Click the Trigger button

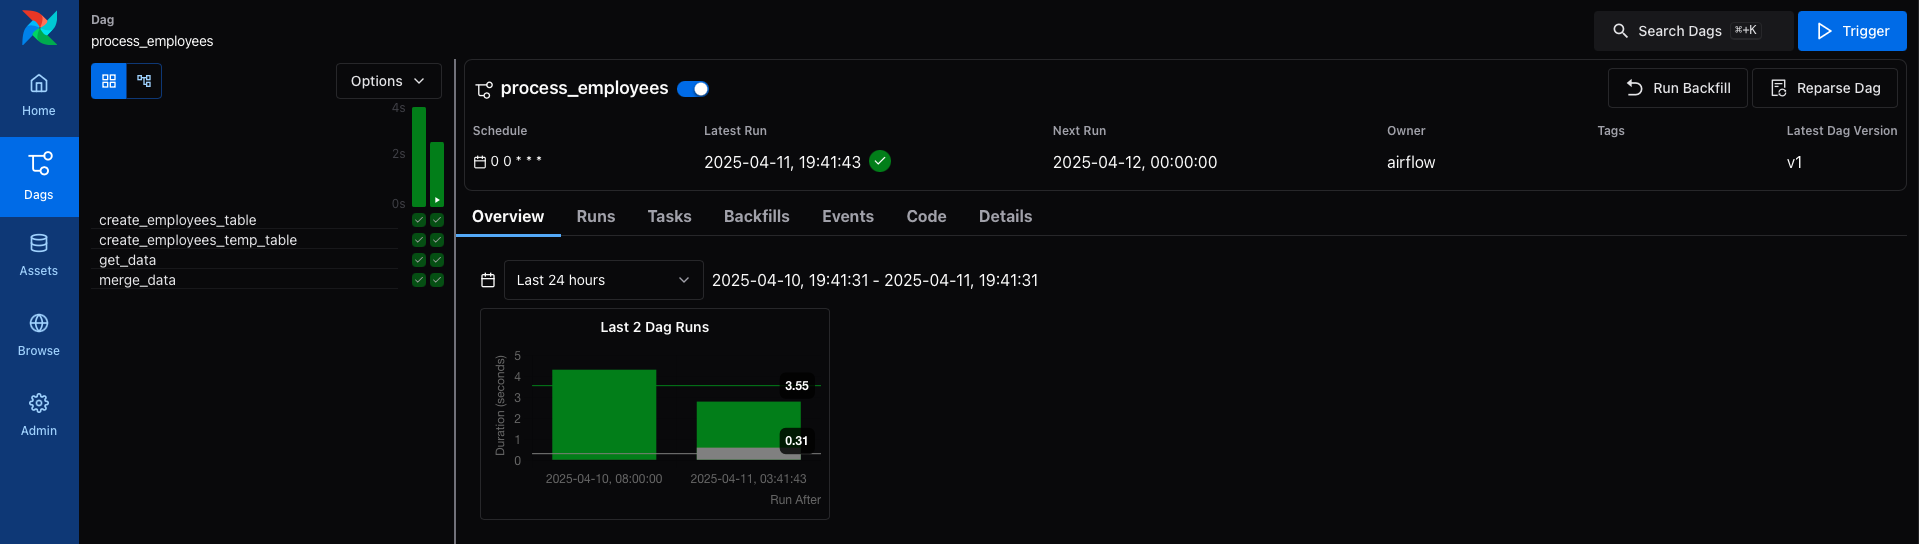1851,31
